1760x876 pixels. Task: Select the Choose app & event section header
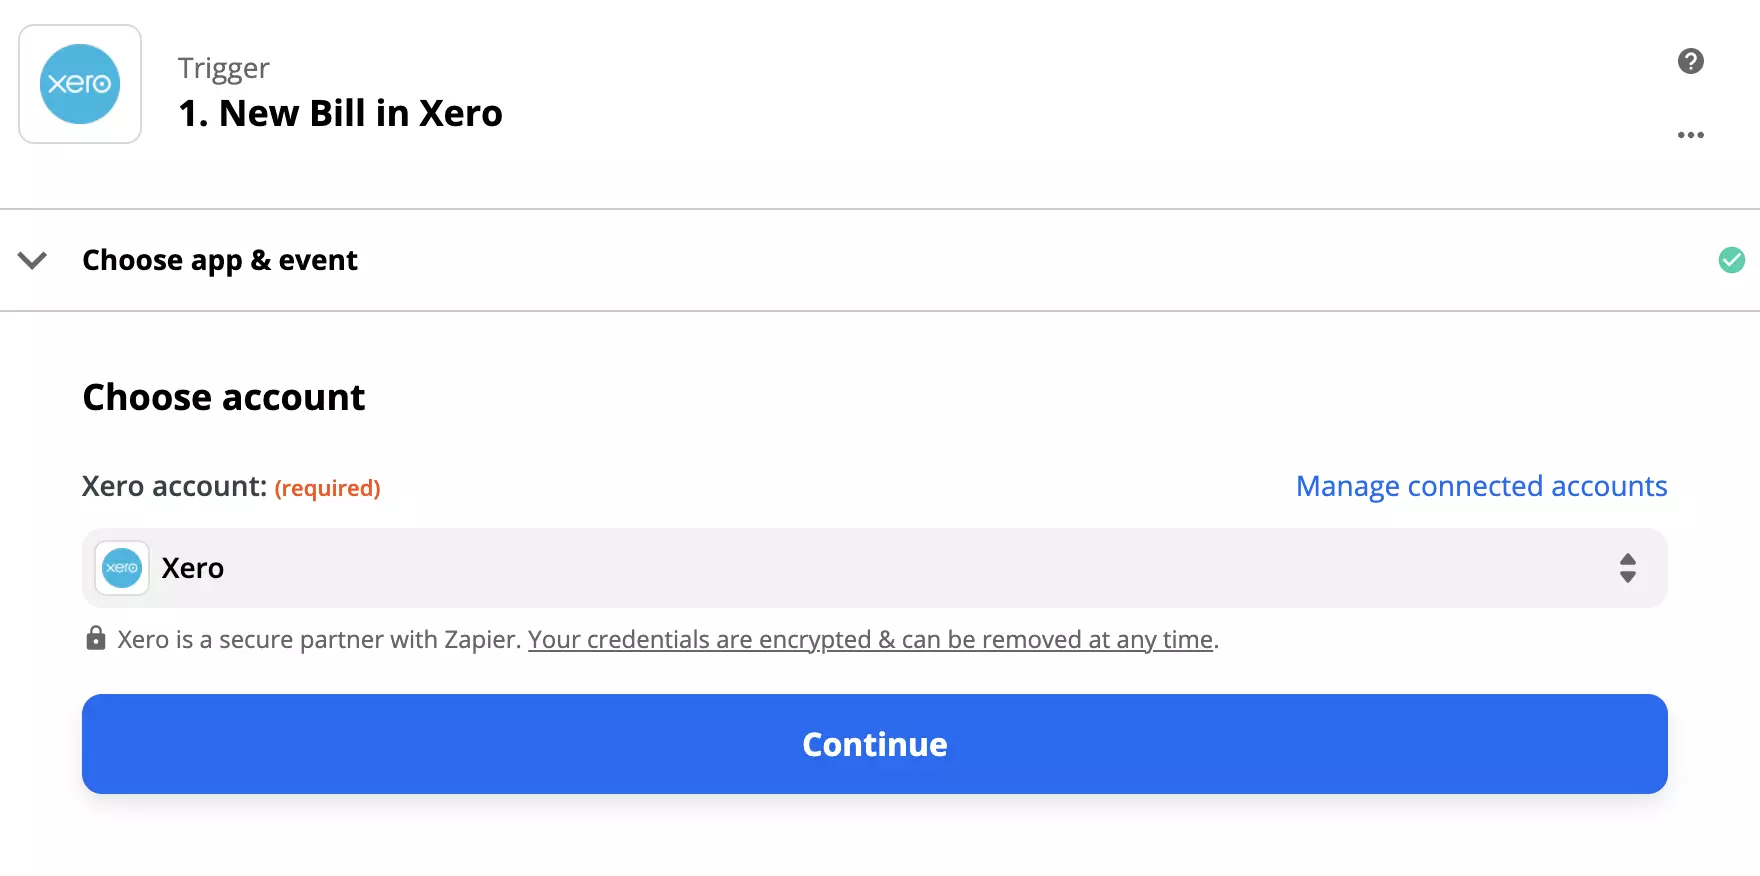pyautogui.click(x=219, y=260)
